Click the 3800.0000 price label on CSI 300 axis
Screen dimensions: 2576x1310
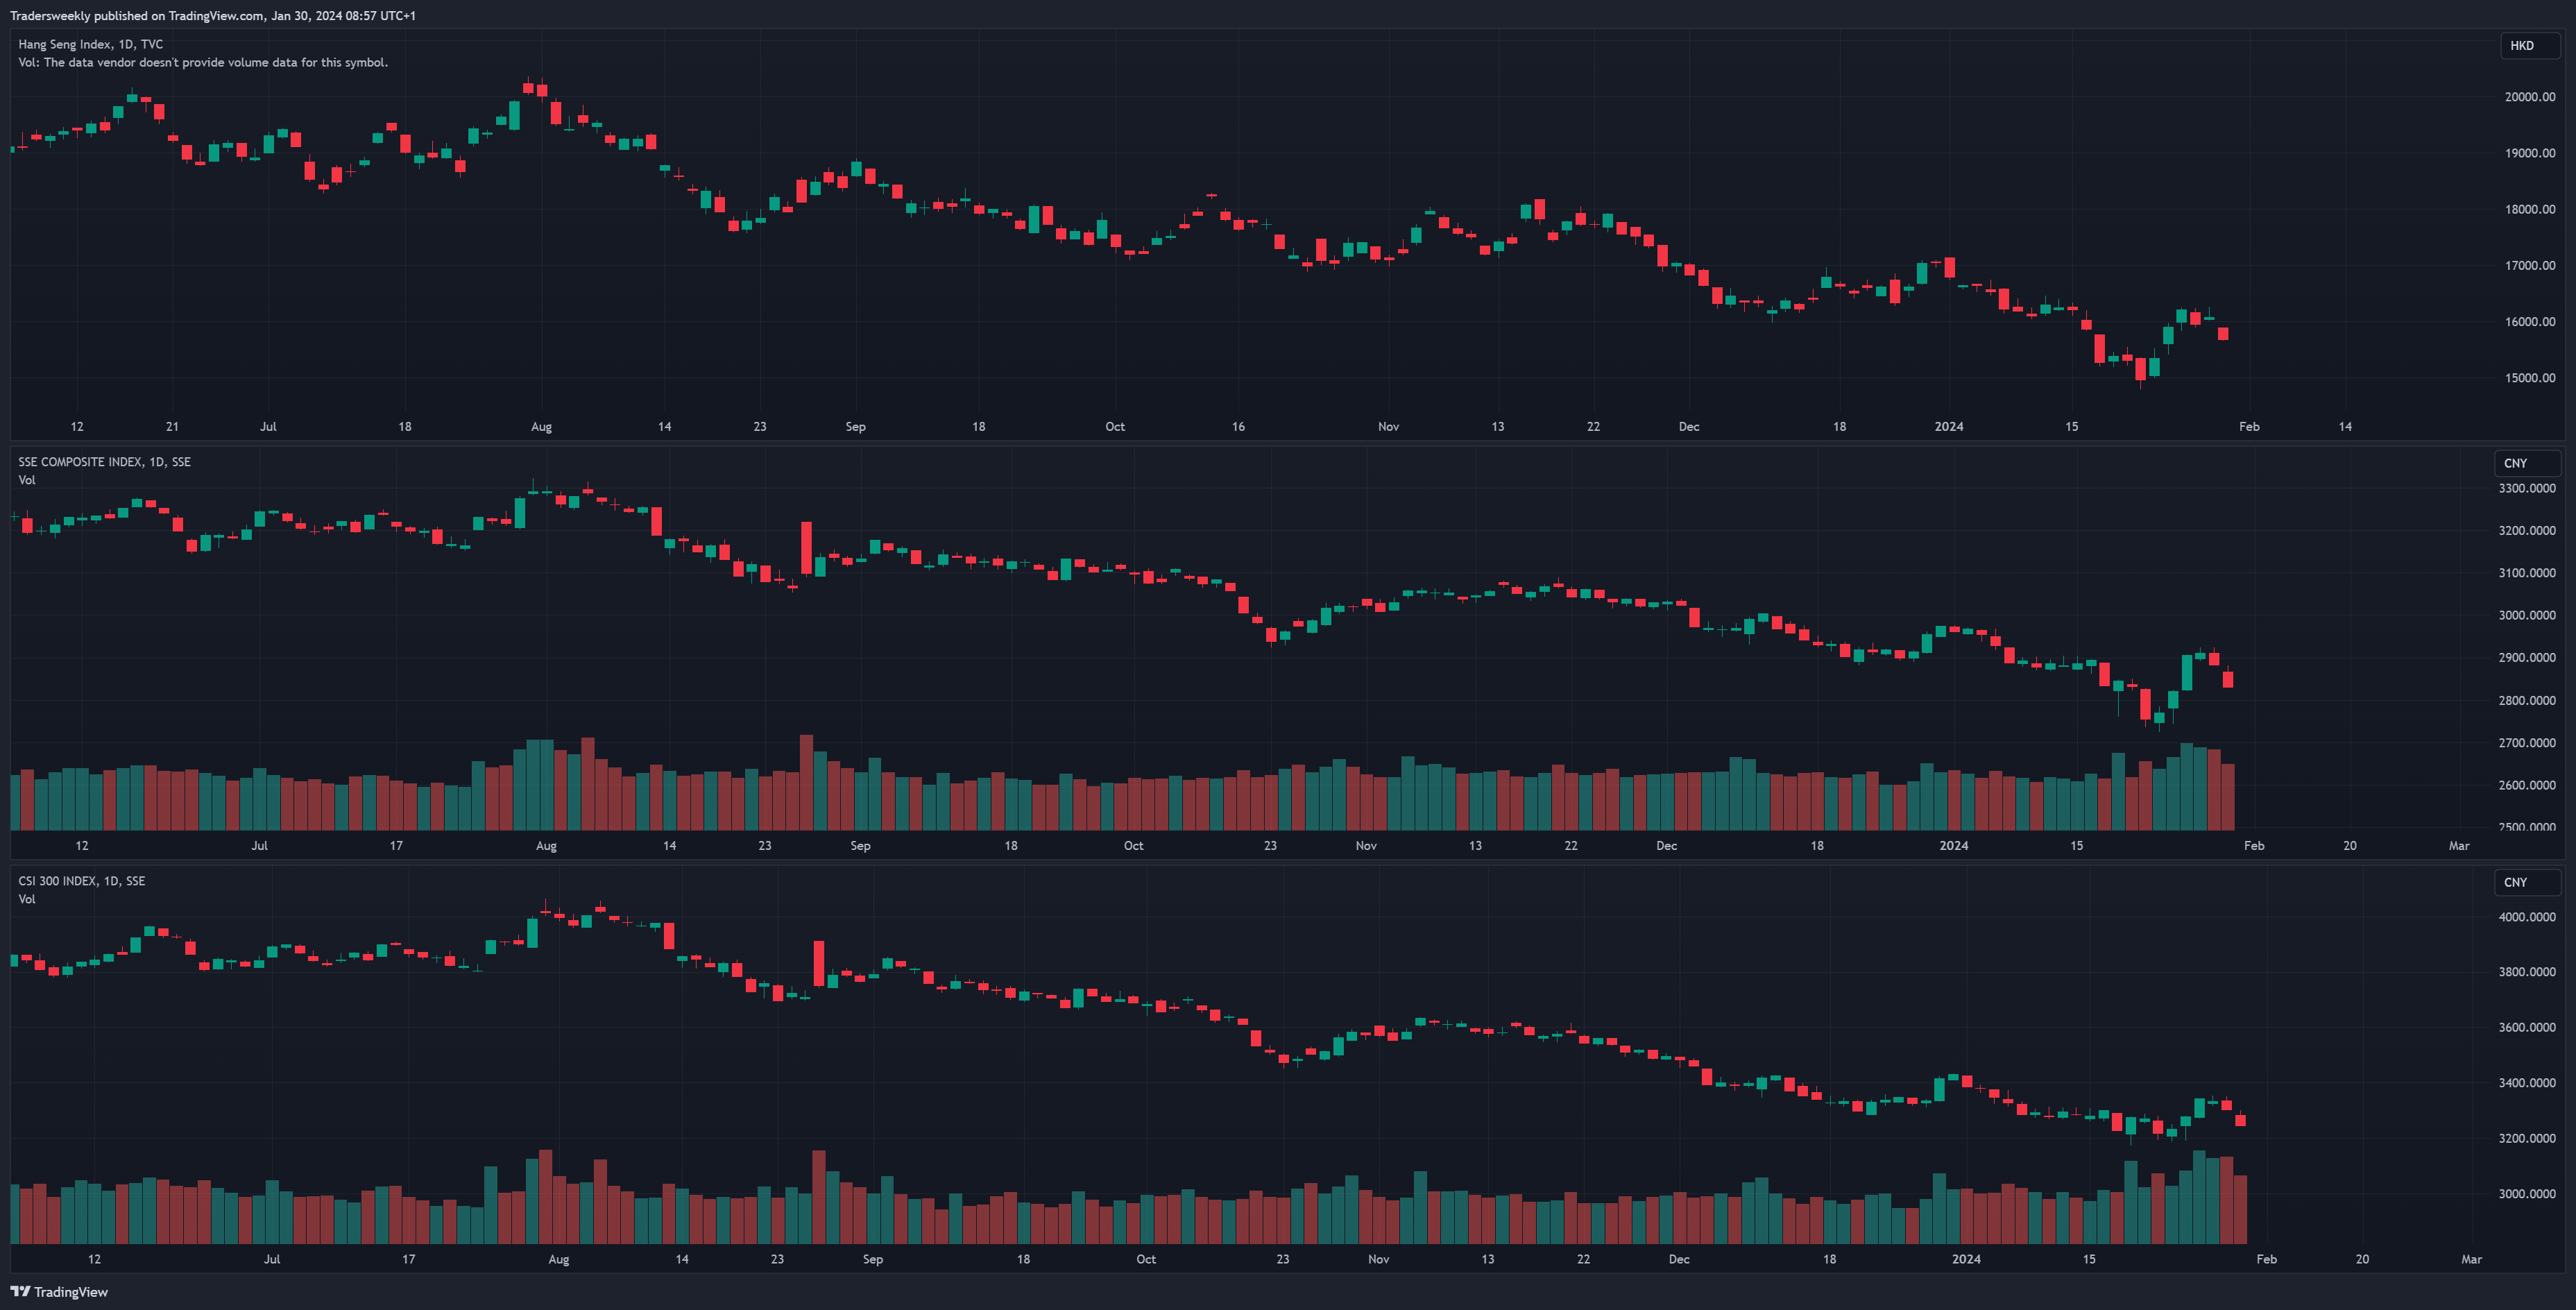2527,972
